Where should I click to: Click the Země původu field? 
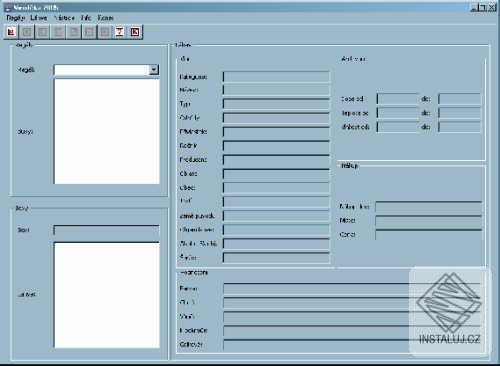(276, 216)
